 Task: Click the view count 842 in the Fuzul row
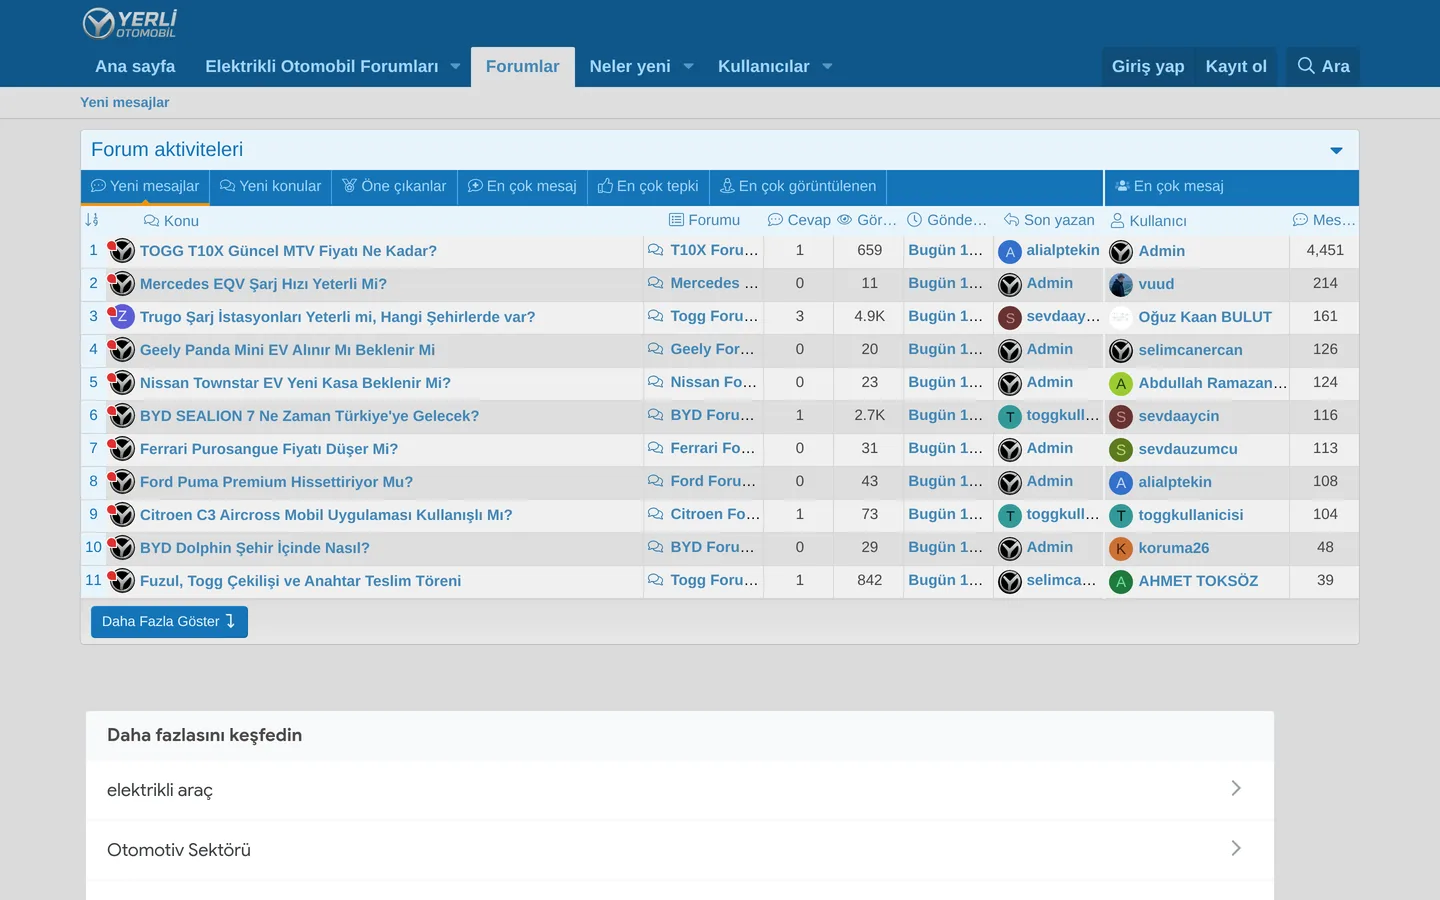pos(870,580)
